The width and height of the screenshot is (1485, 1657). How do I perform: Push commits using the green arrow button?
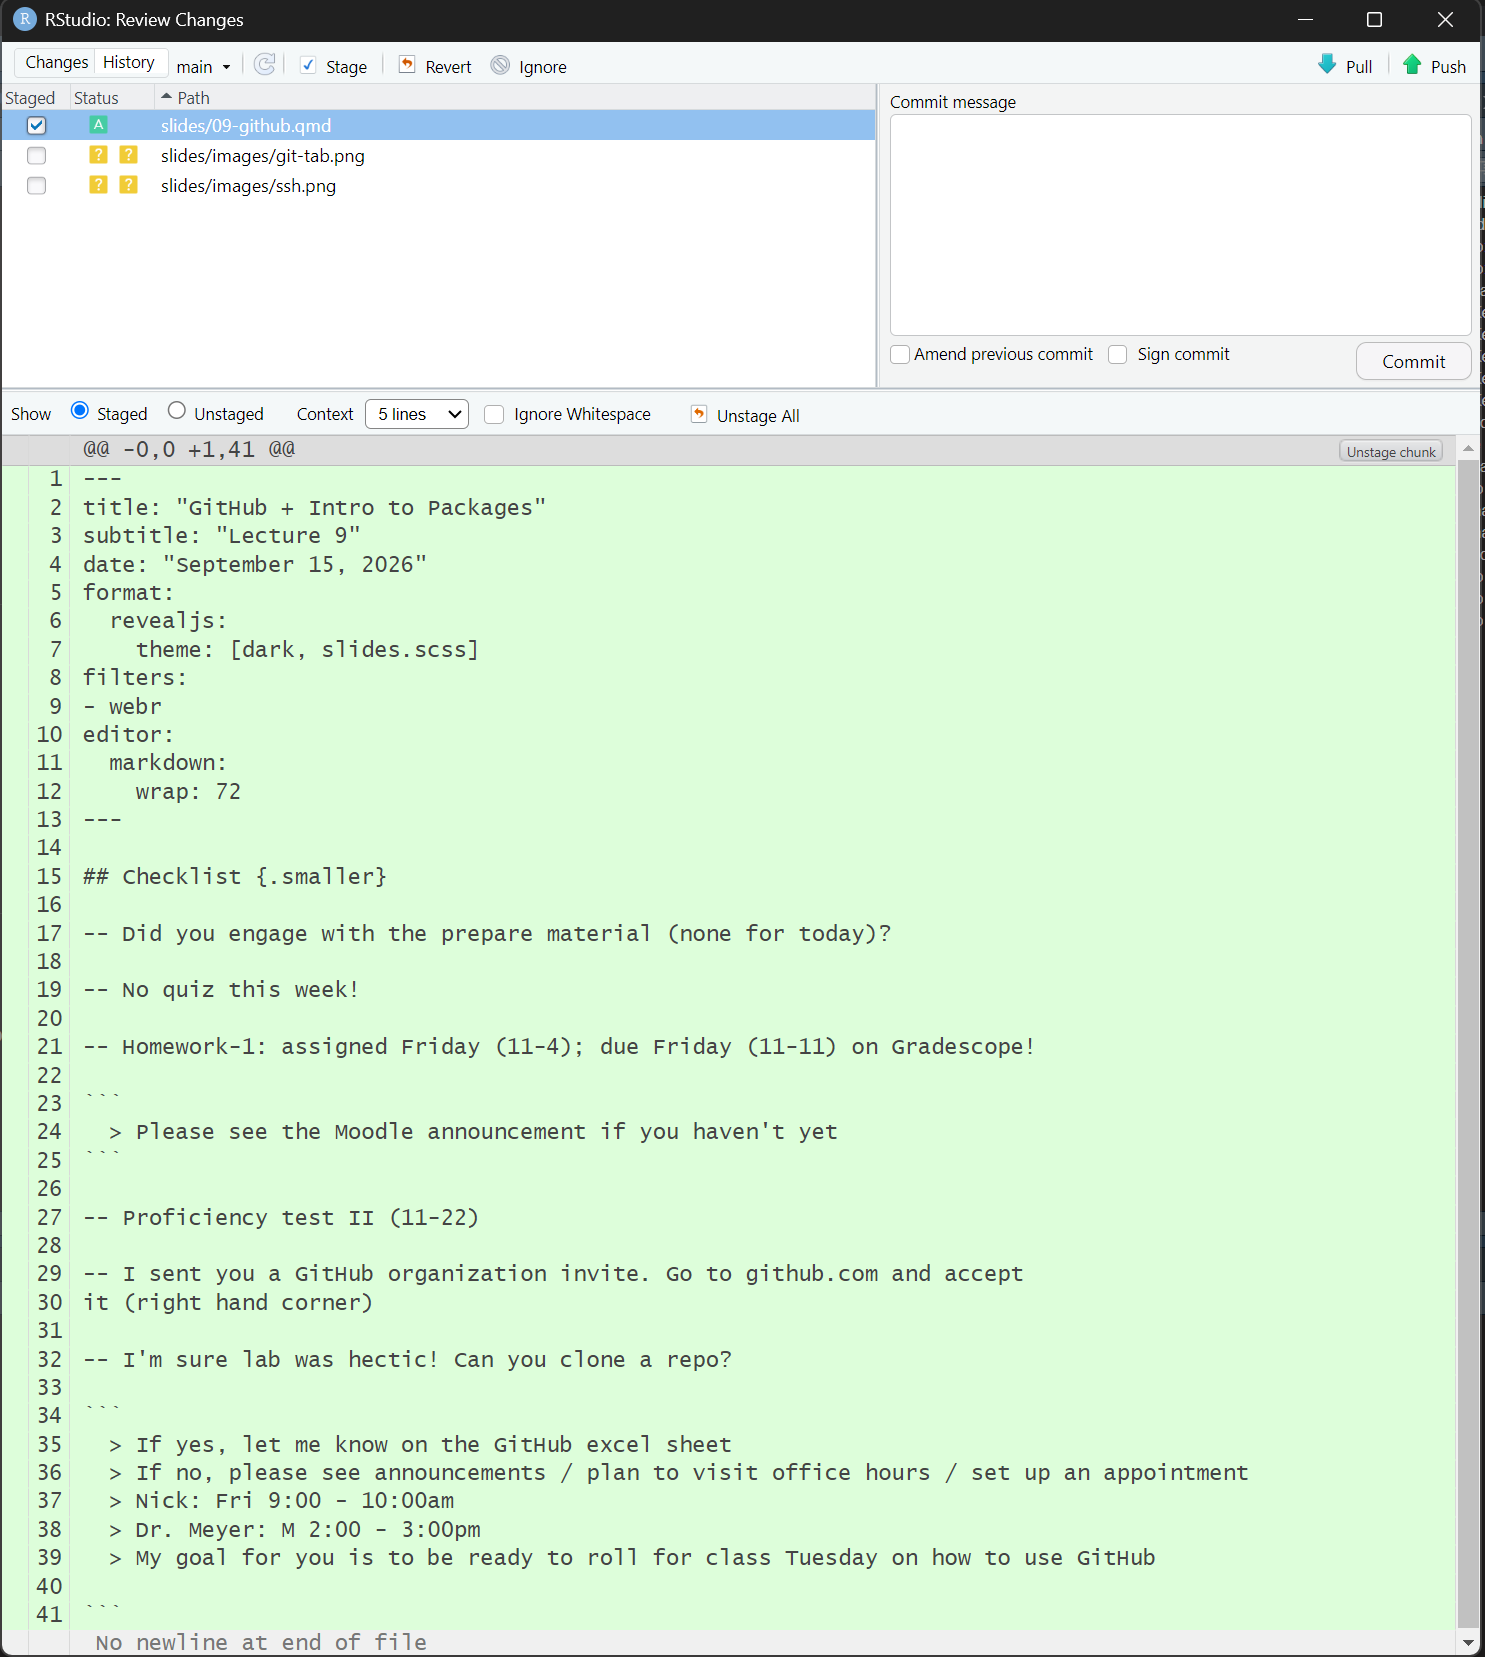coord(1434,66)
